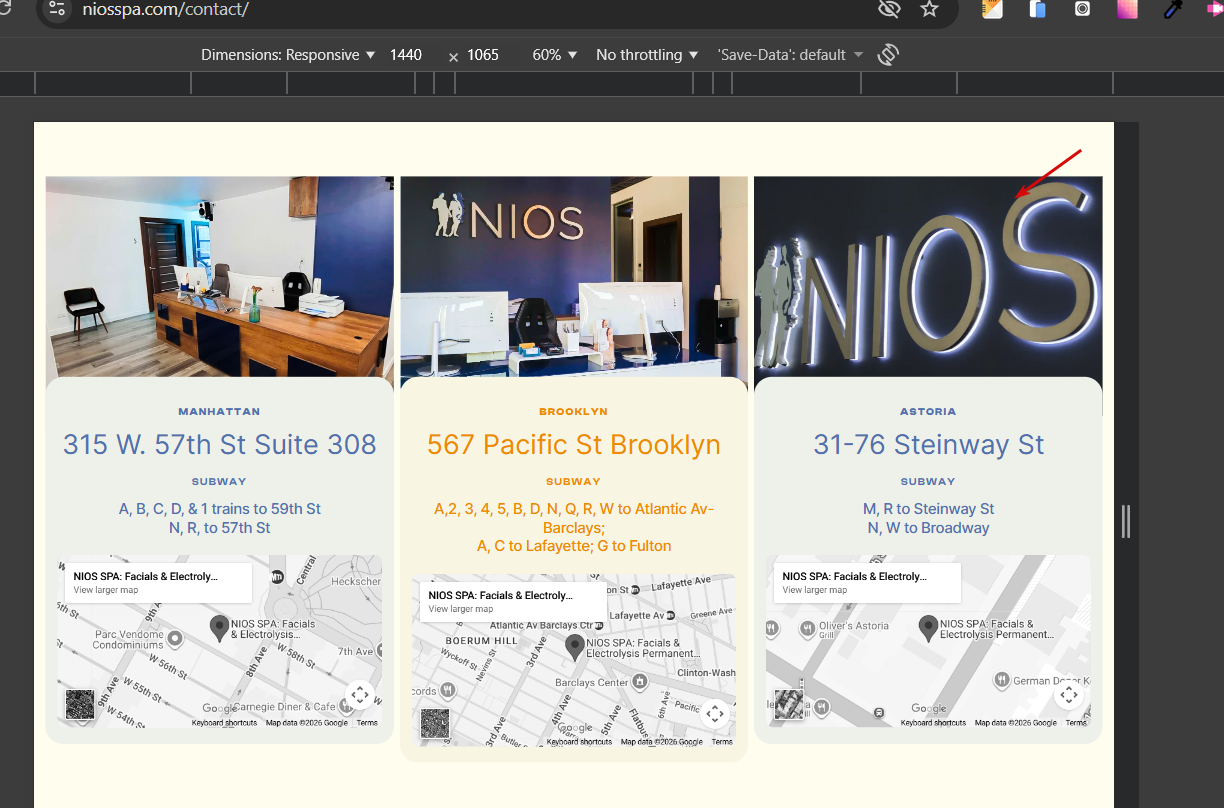Open the orange notepad extension icon

pos(992,9)
